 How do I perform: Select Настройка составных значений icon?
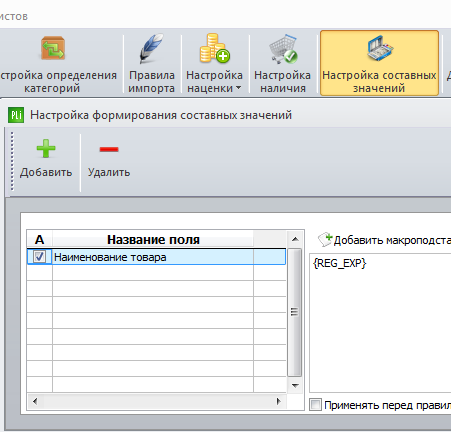point(380,49)
